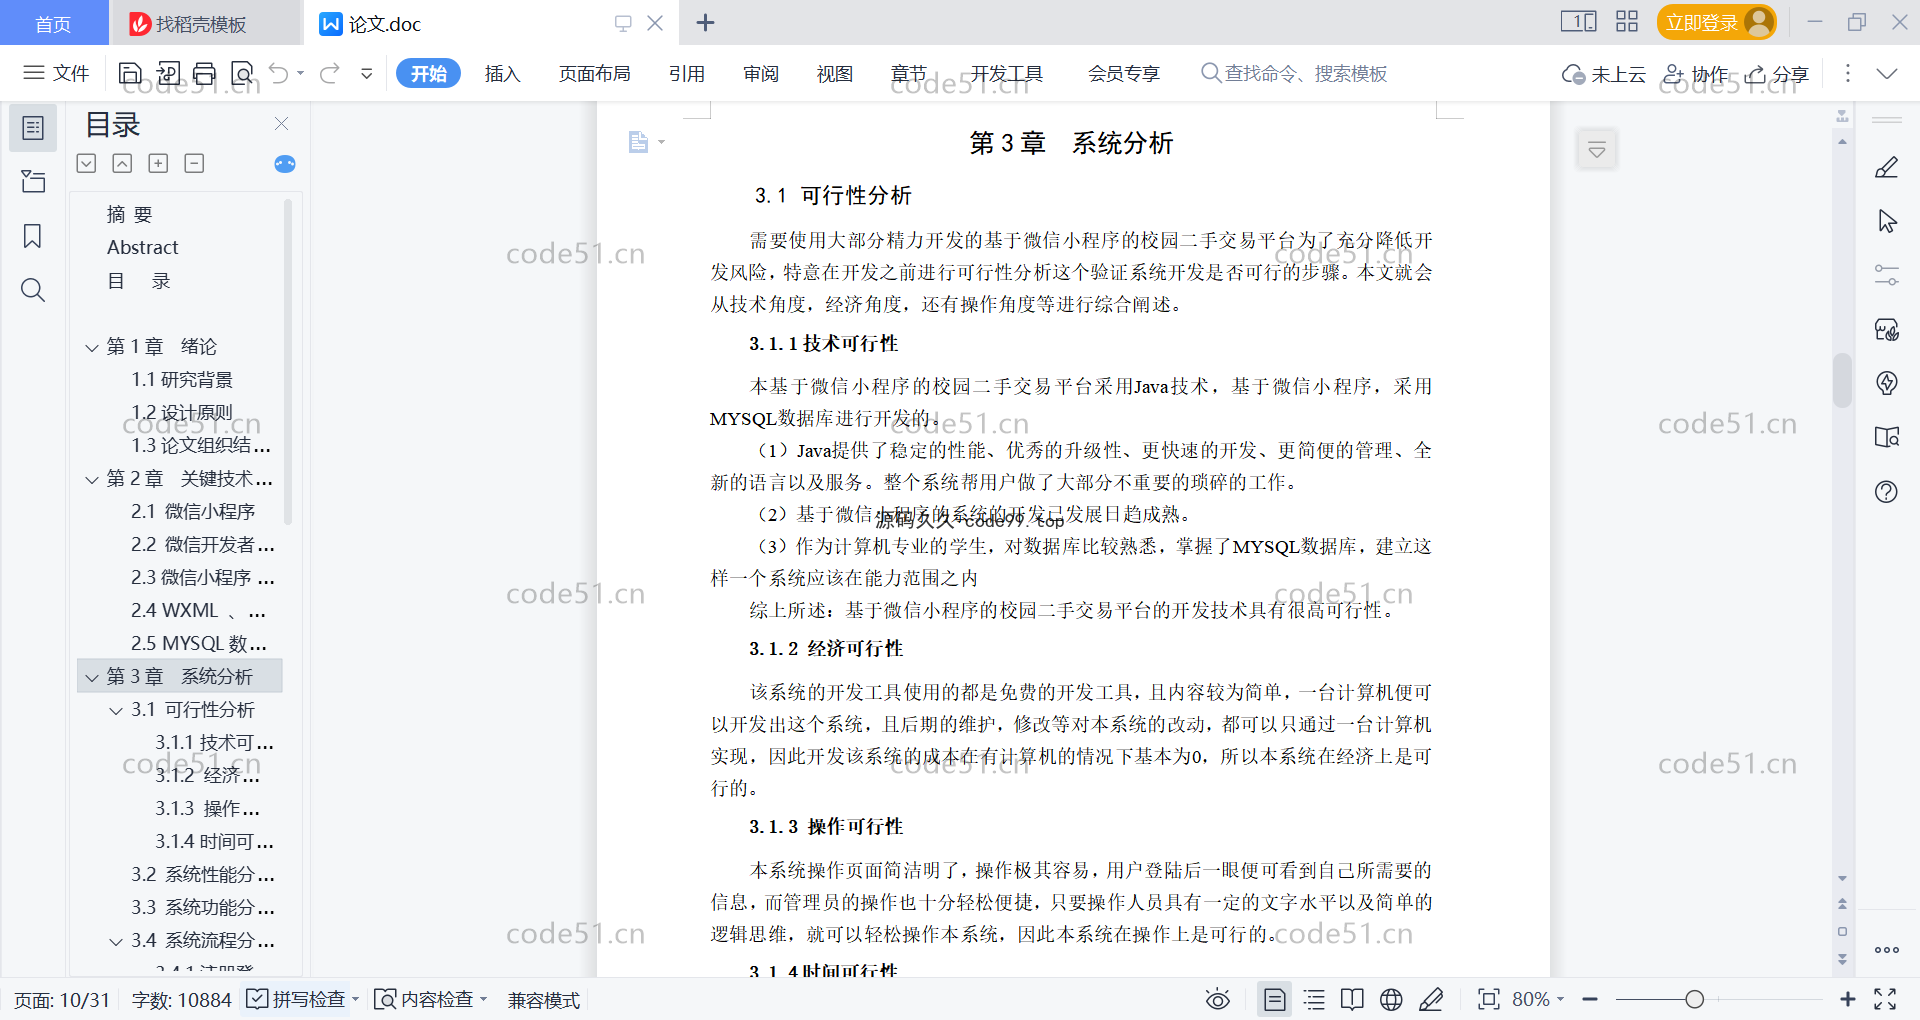The width and height of the screenshot is (1920, 1020).
Task: Open the outline/目录 panel icon in sidebar
Action: [x=33, y=128]
